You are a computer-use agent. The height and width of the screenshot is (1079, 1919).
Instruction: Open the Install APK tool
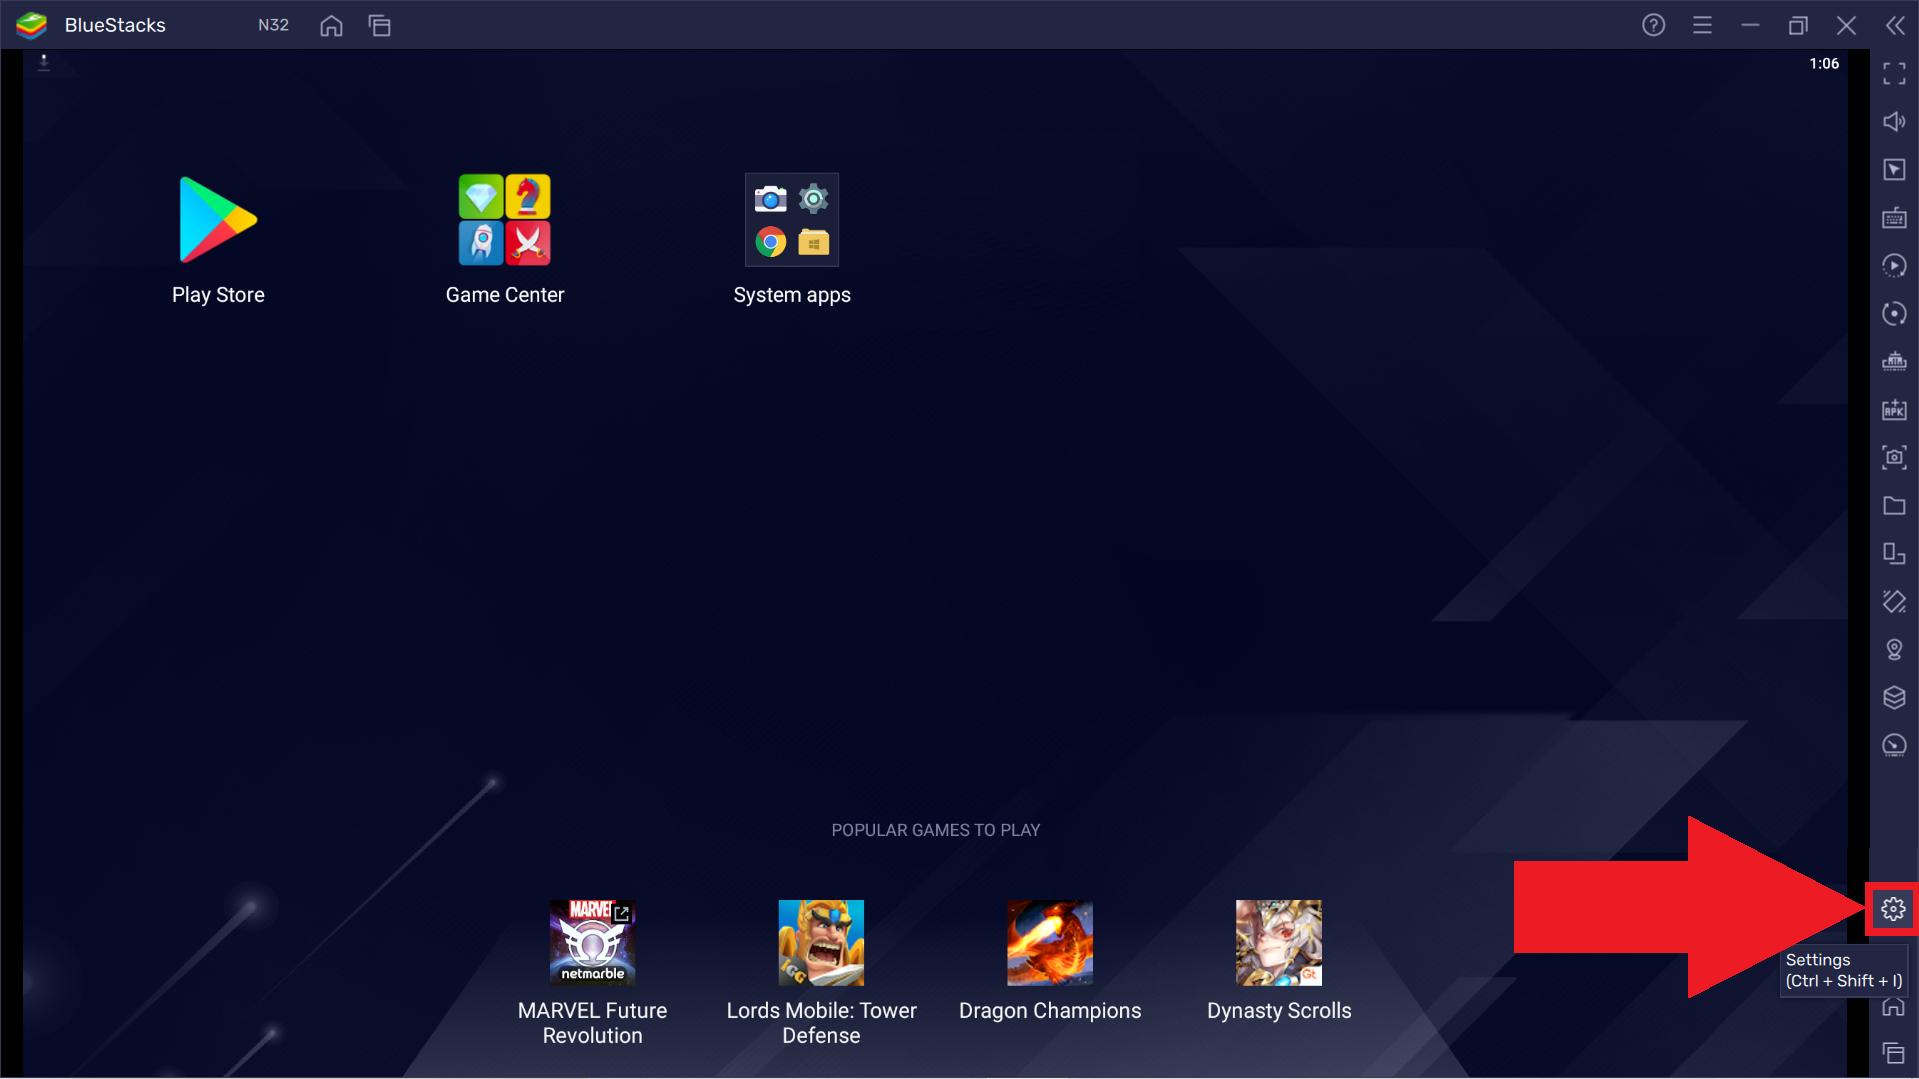click(1893, 409)
